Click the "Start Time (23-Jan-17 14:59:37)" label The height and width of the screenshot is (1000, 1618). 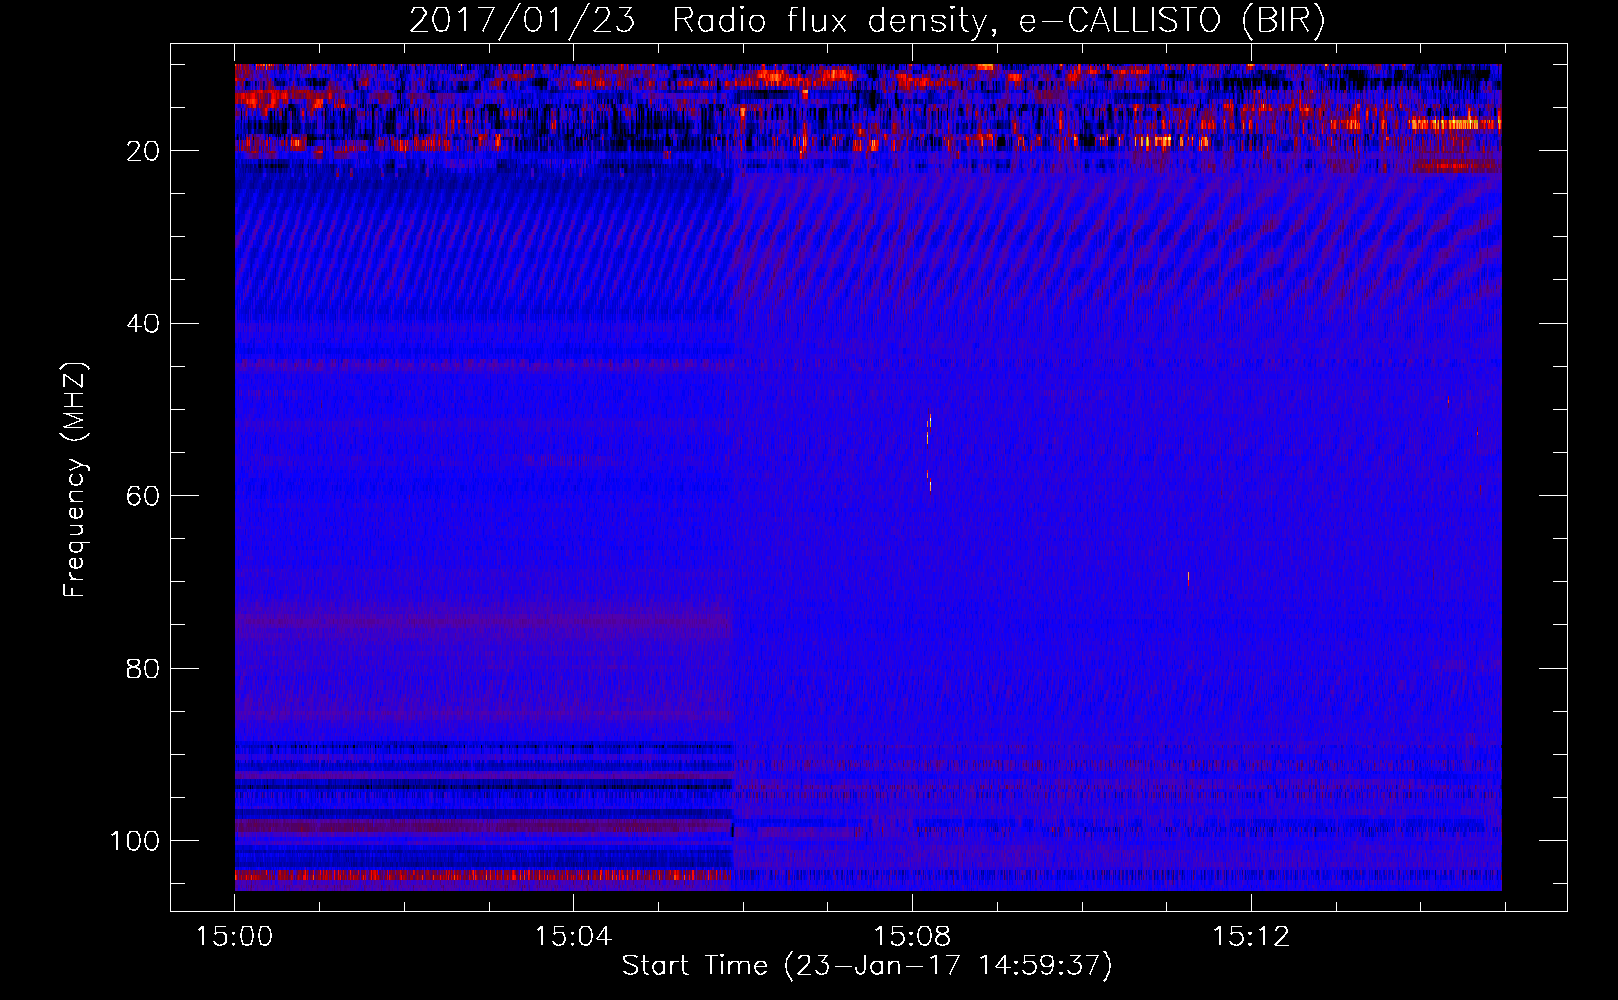pos(867,966)
